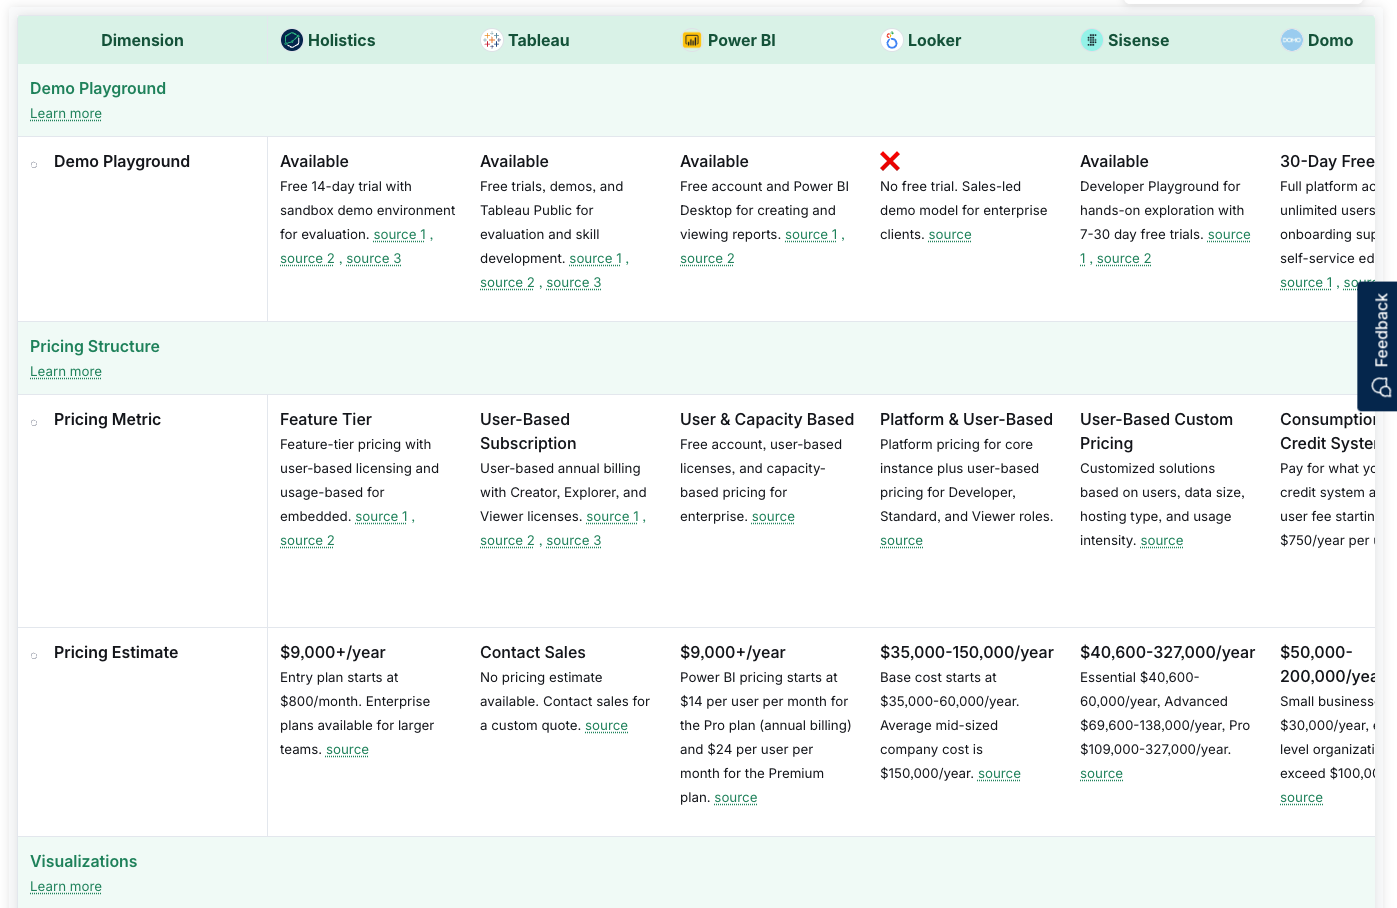Select $9,000+/year estimate under Power BI
The height and width of the screenshot is (908, 1397).
coord(733,652)
